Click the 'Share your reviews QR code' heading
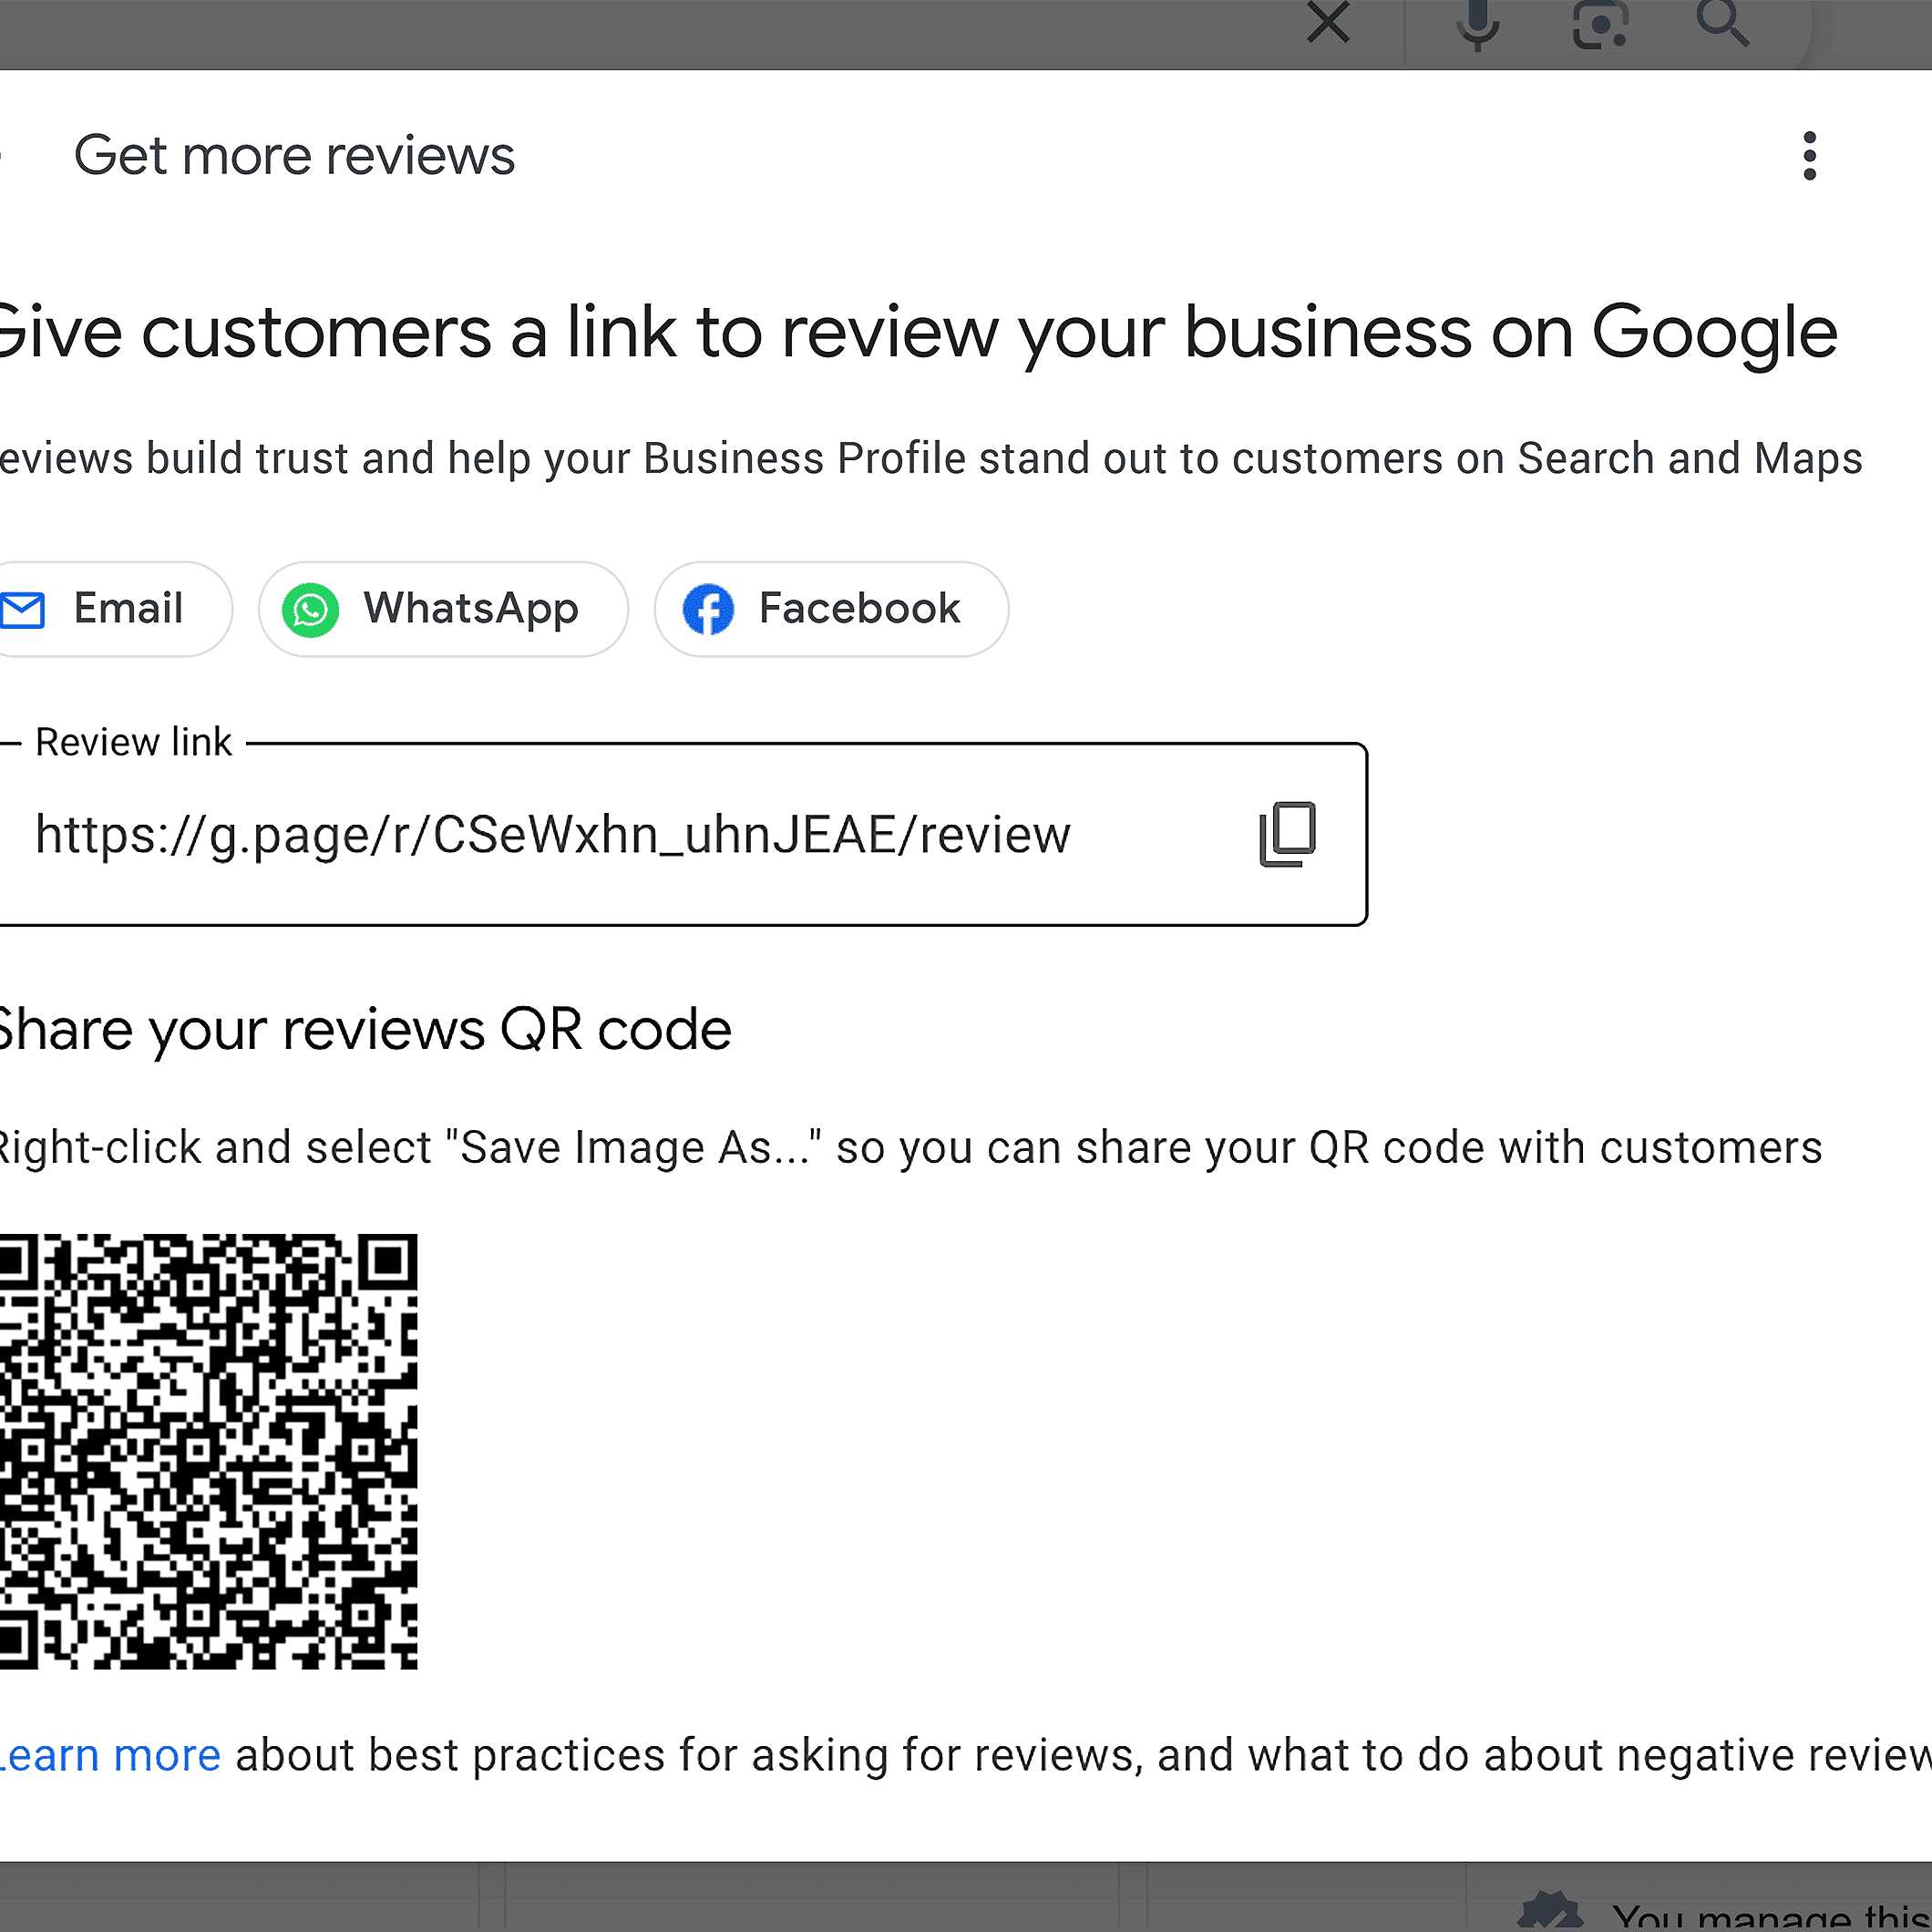Viewport: 1932px width, 1932px height. 364,1030
